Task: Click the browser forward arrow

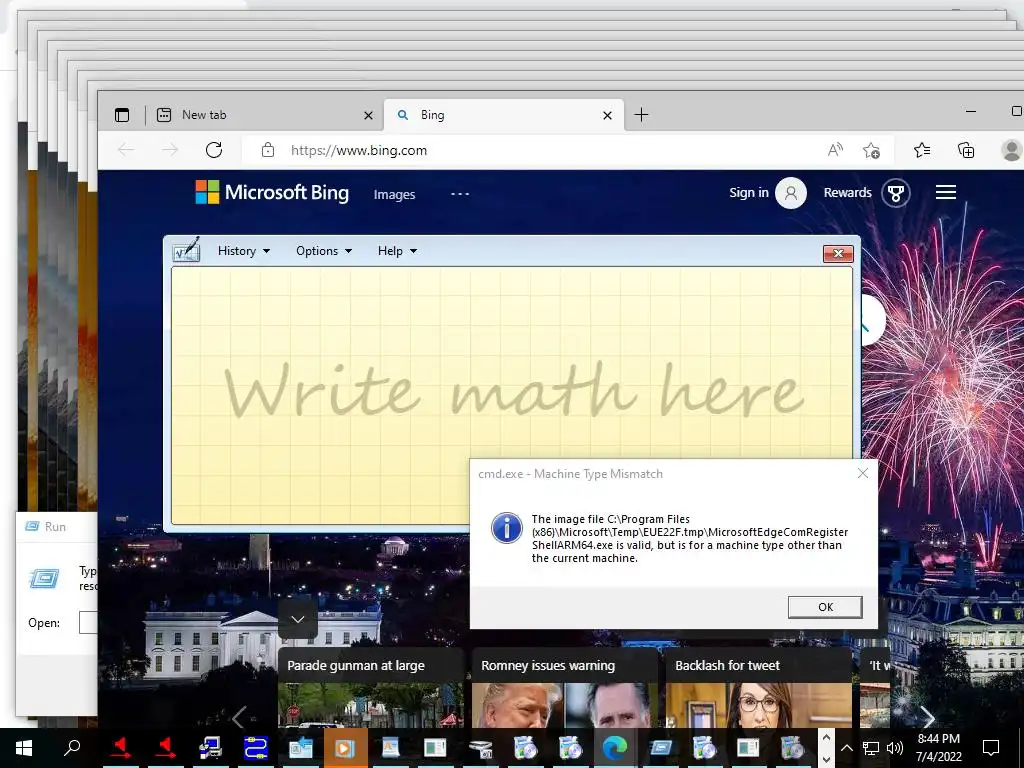Action: [x=170, y=150]
